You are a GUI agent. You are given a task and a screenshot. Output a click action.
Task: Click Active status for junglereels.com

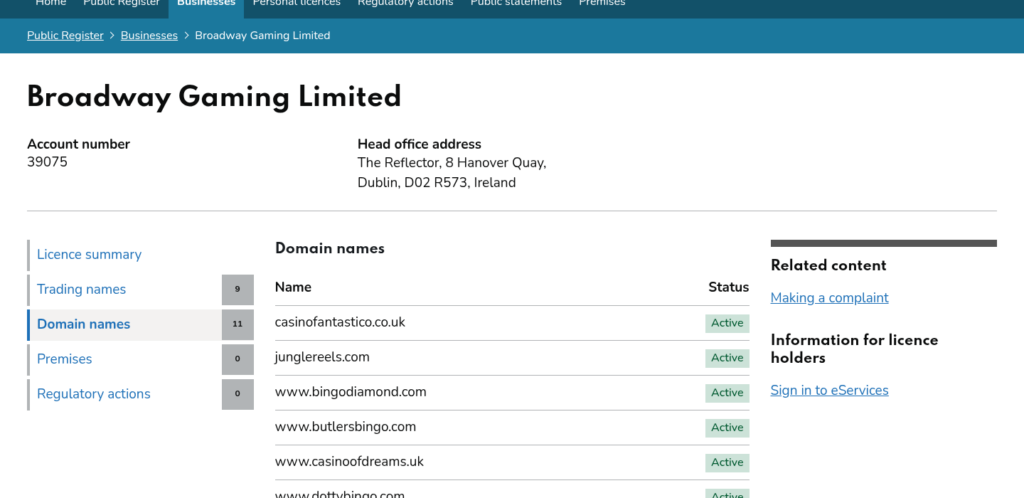[727, 358]
